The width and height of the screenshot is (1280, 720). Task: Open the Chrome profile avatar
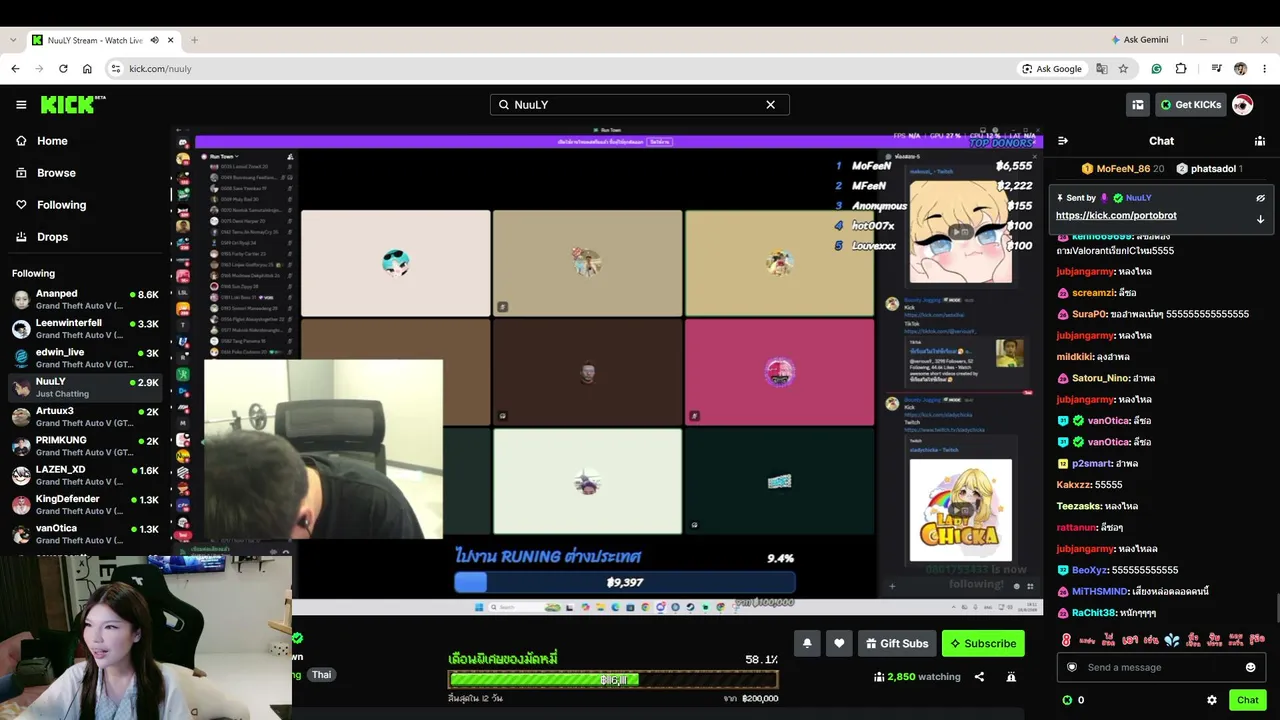(x=1241, y=69)
